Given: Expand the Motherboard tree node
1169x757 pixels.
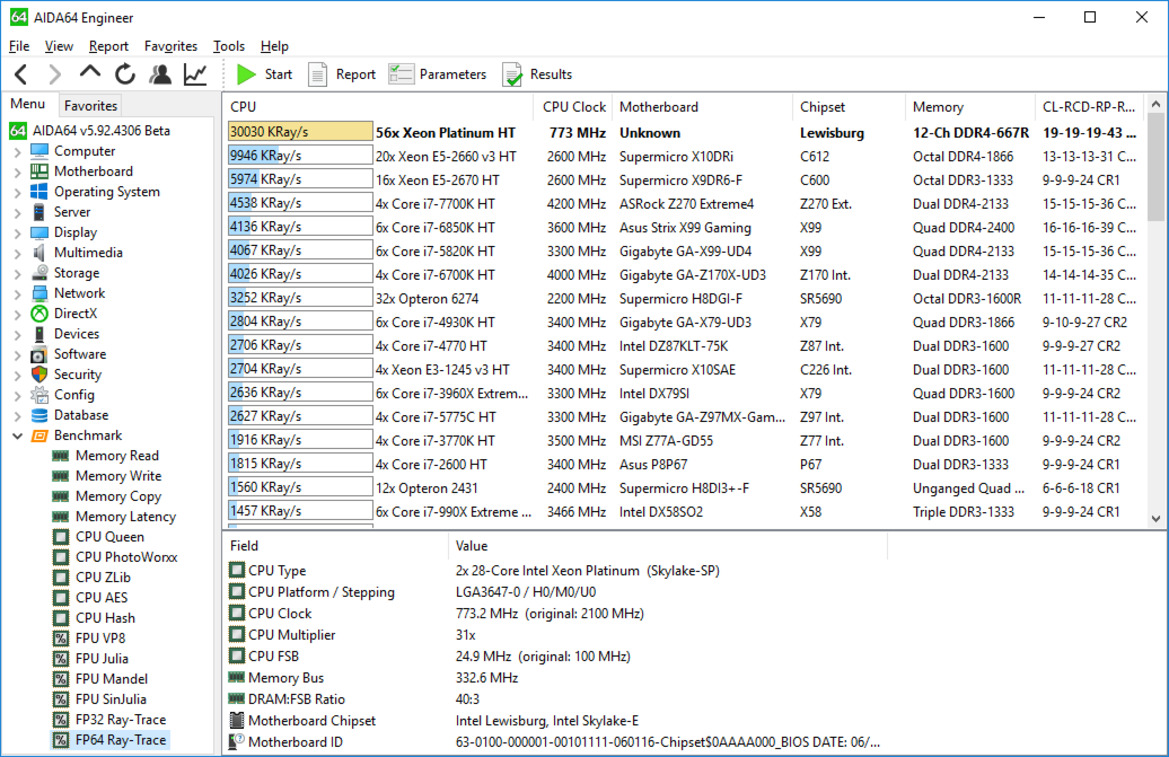Looking at the screenshot, I should point(17,172).
